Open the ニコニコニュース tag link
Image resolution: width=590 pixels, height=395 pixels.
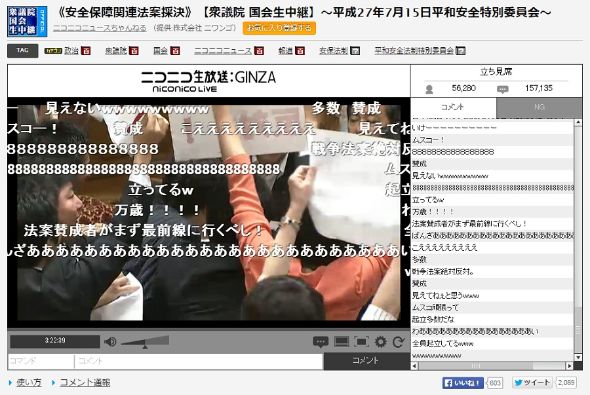click(223, 50)
